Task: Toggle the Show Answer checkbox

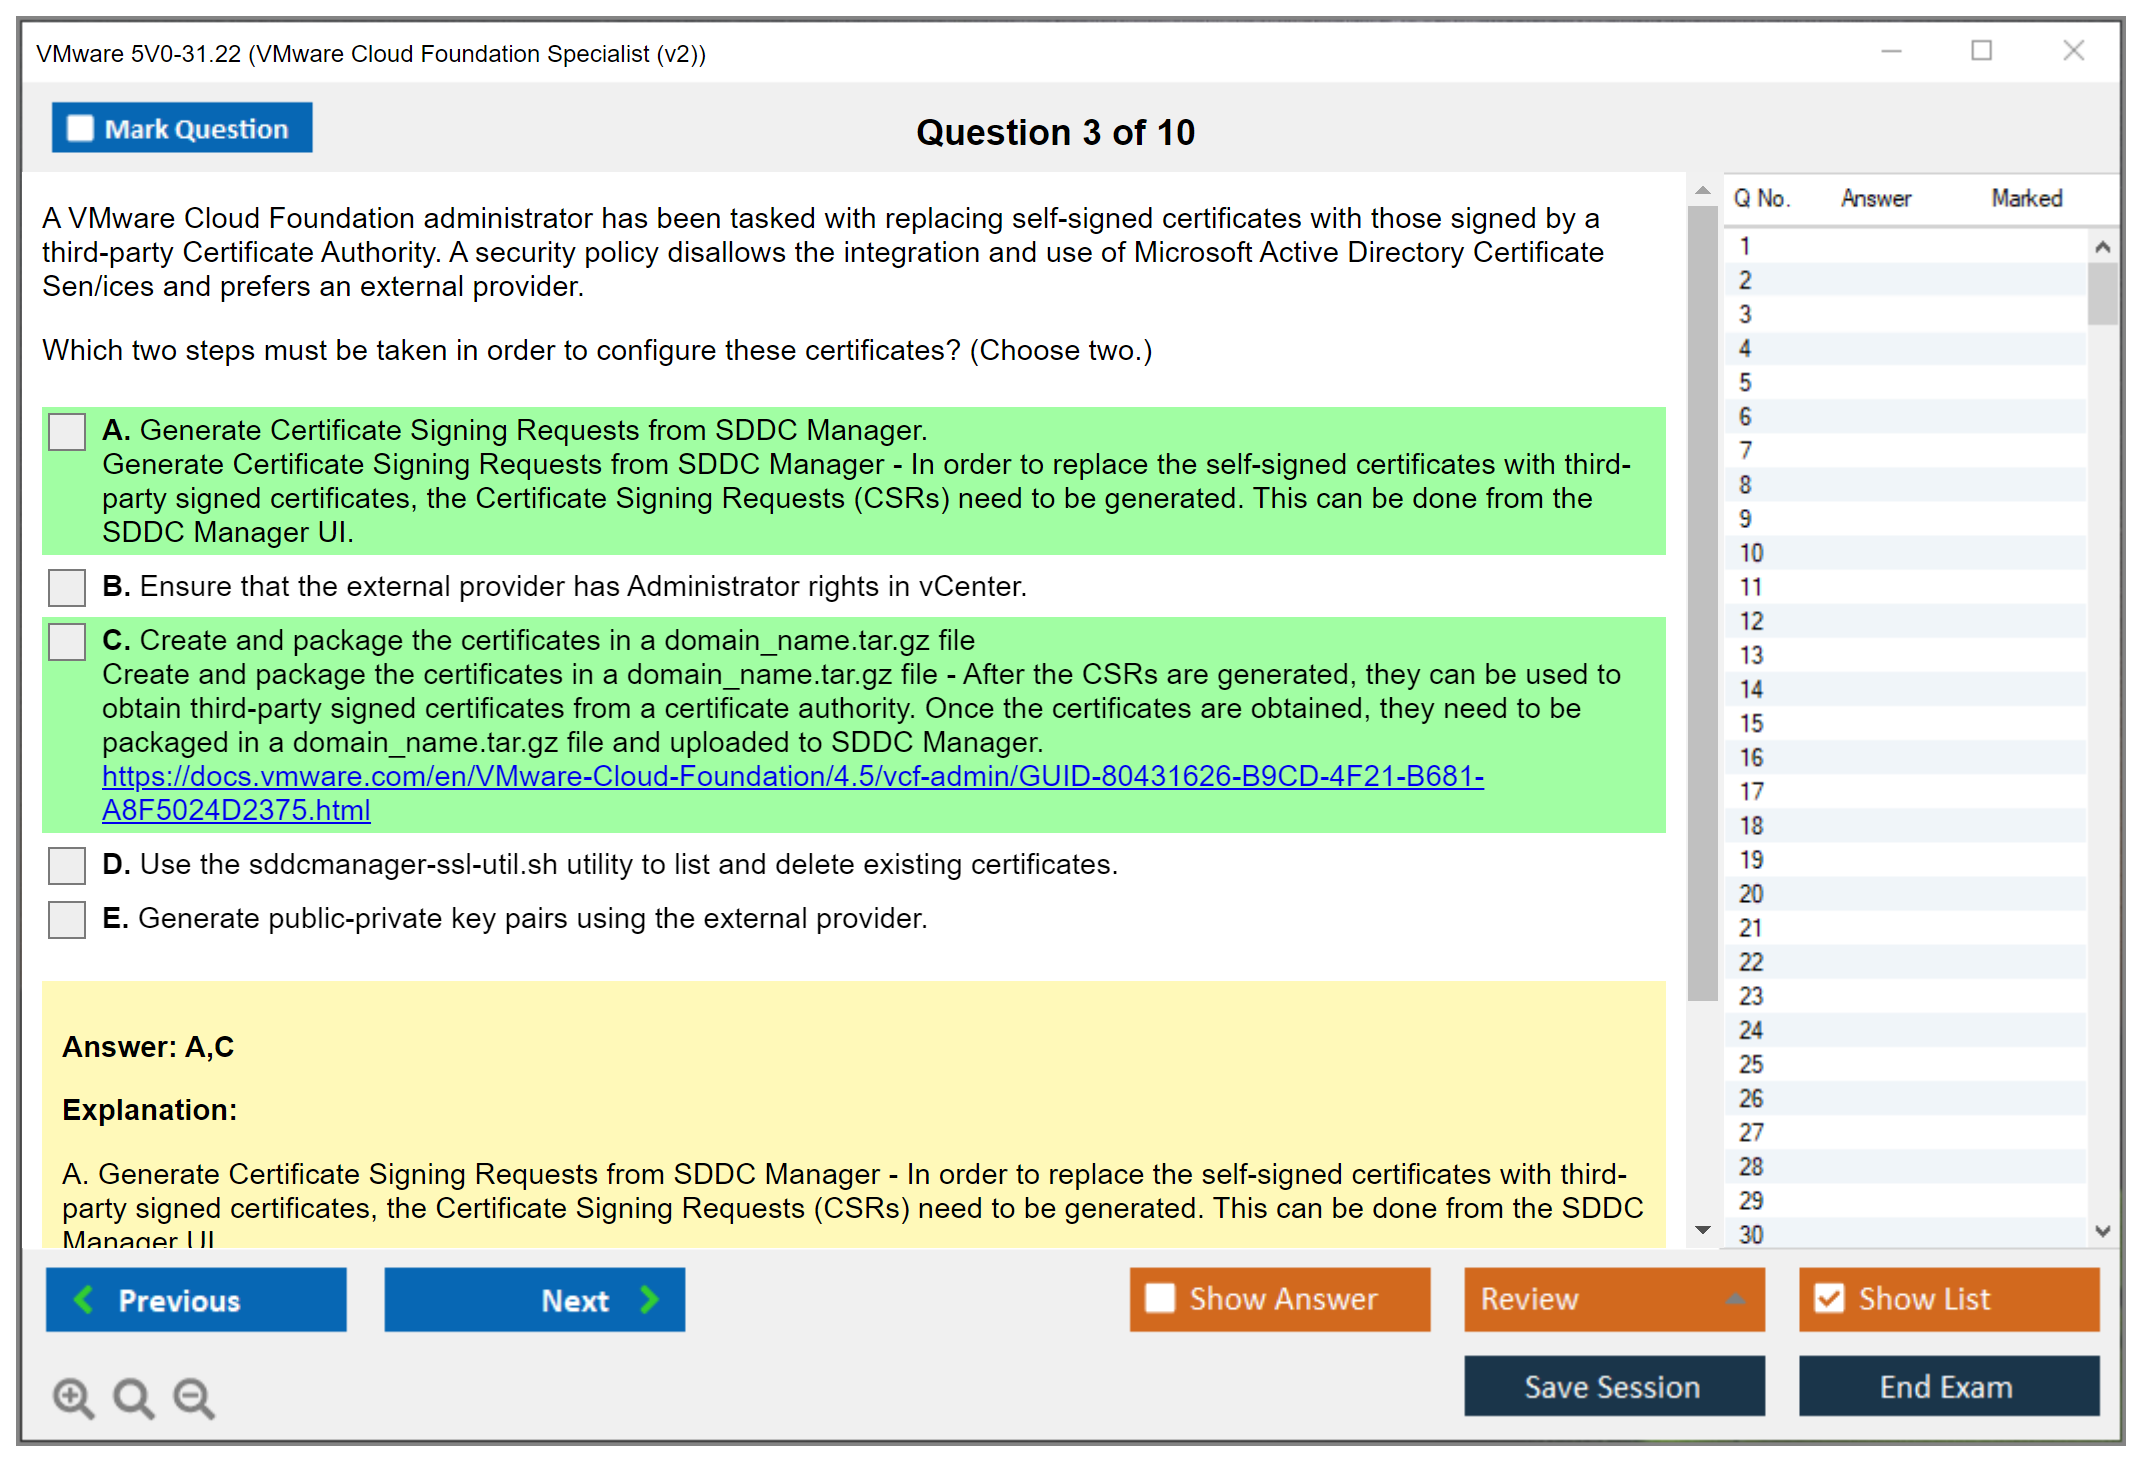Action: pos(1160,1298)
